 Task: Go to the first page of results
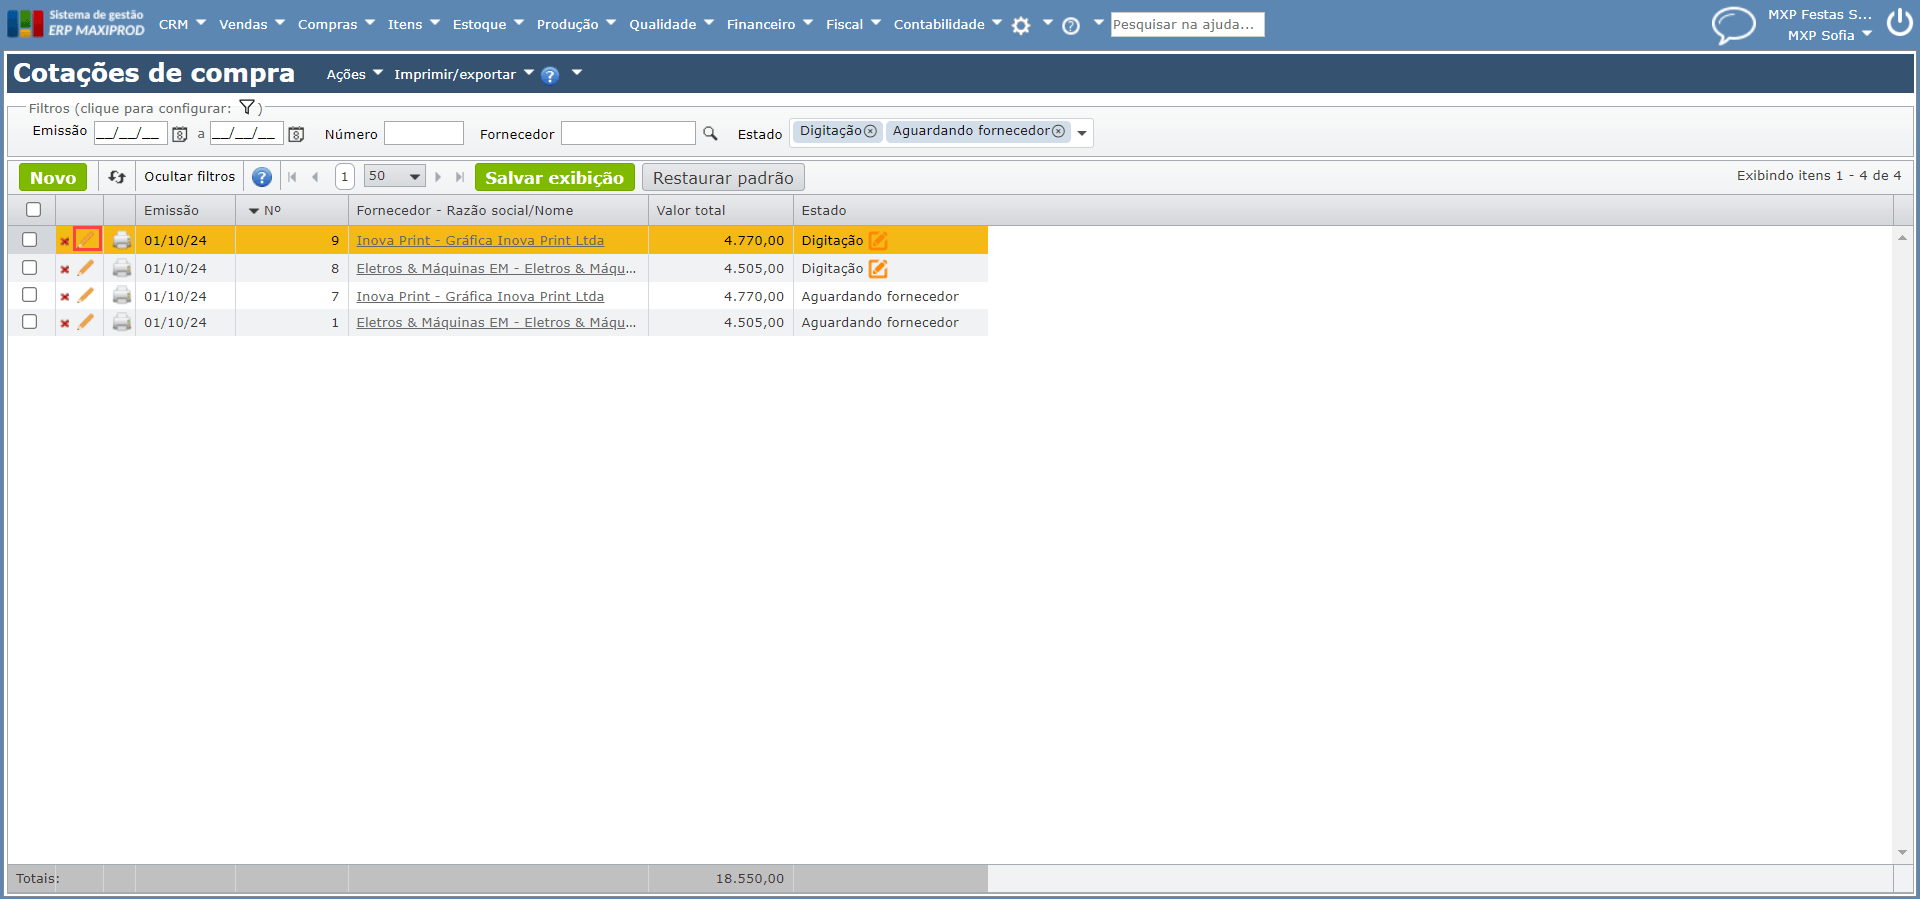coord(292,177)
